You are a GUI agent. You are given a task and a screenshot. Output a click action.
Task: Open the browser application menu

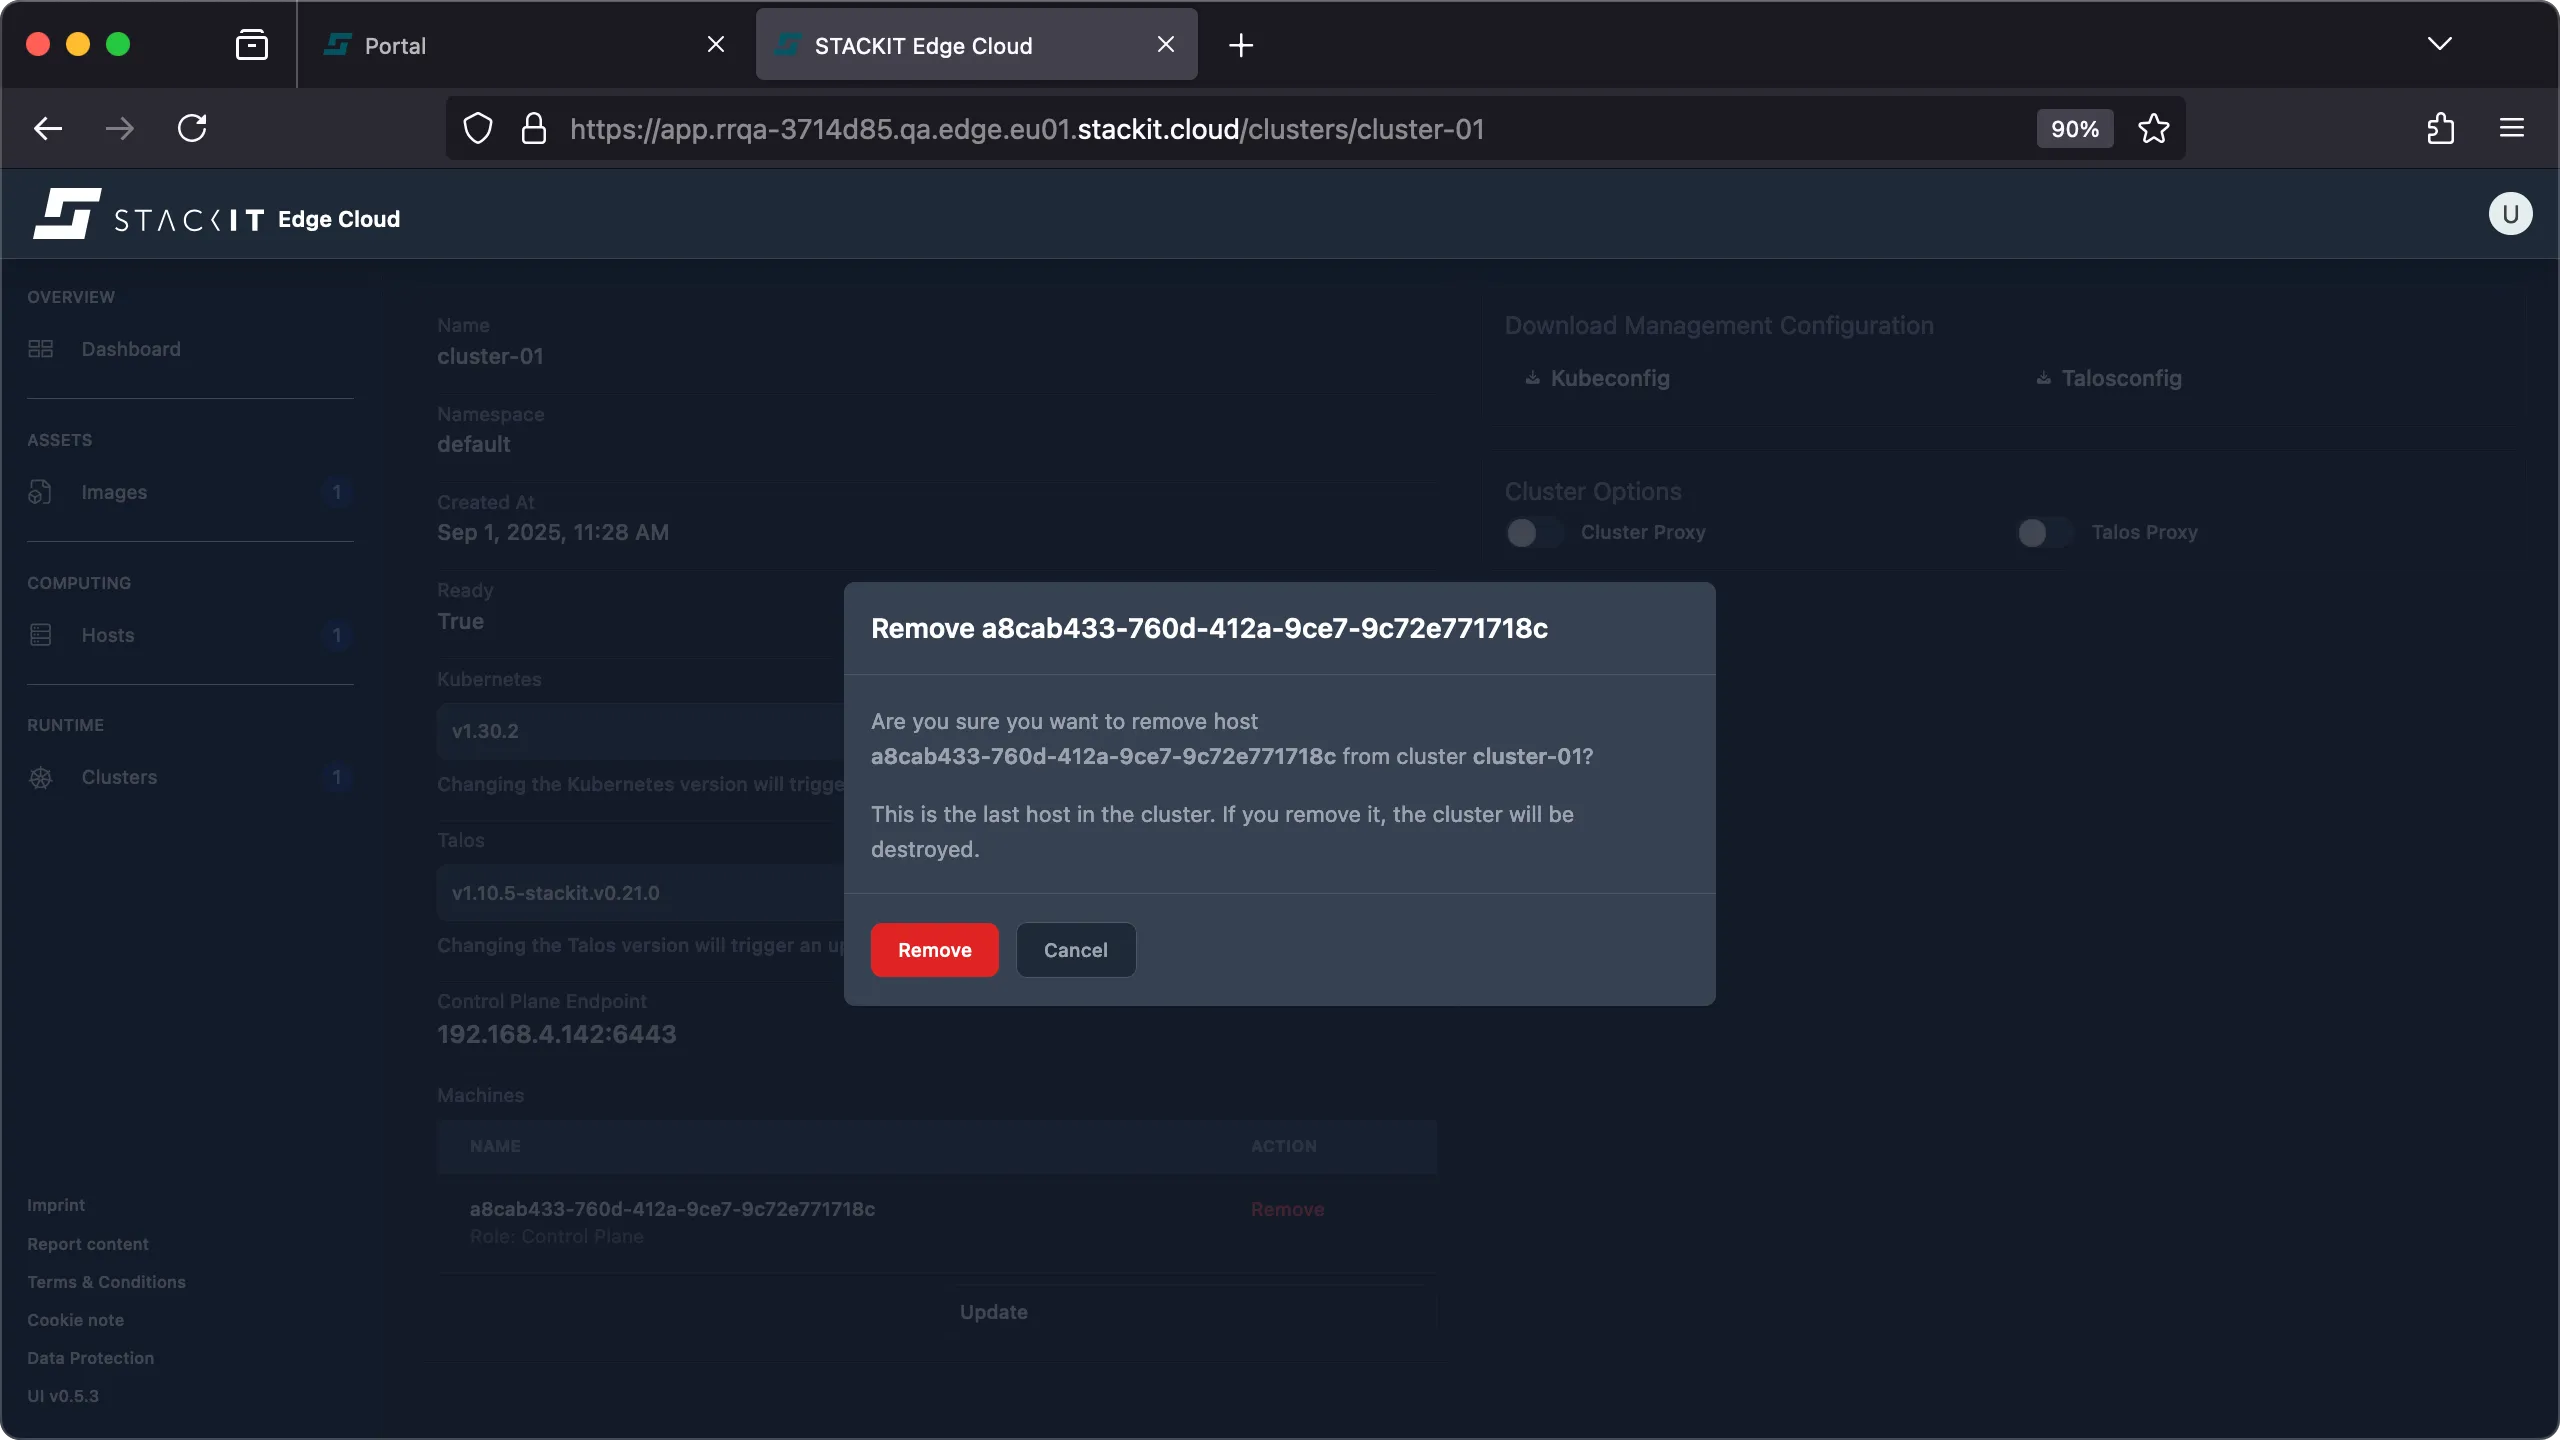coord(2512,128)
